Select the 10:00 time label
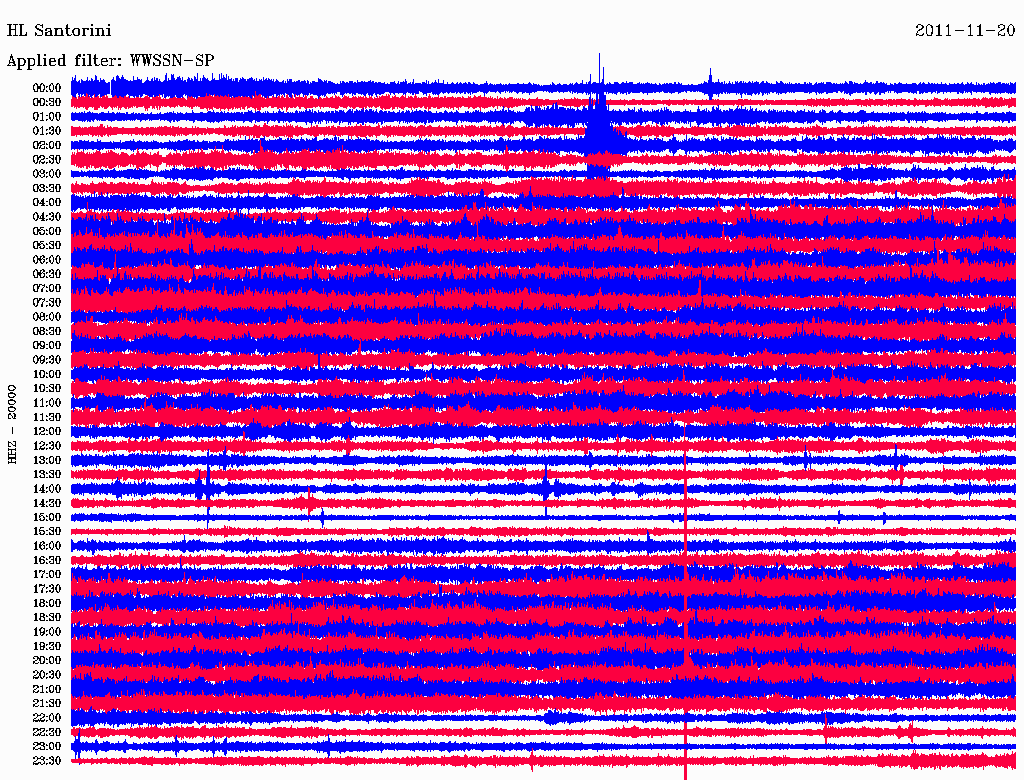The height and width of the screenshot is (780, 1024). (x=47, y=374)
